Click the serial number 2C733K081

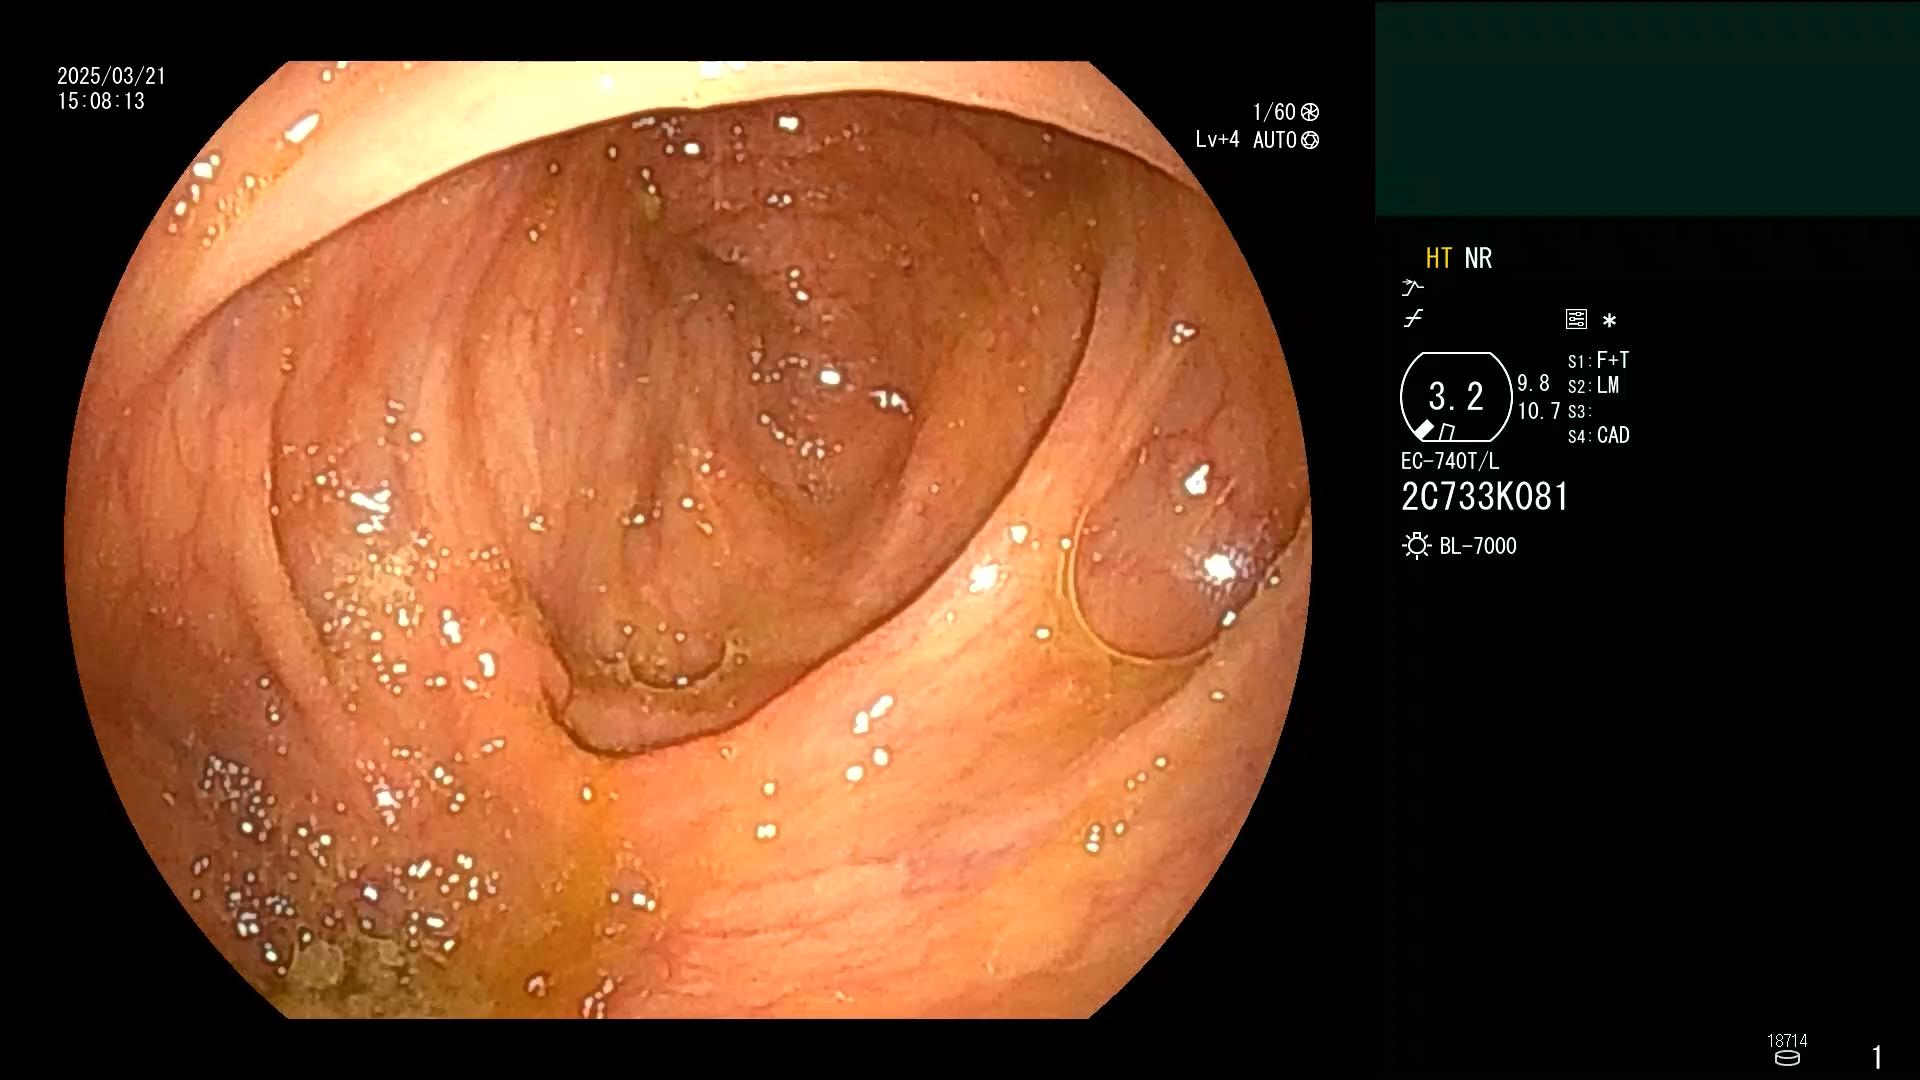[1485, 497]
